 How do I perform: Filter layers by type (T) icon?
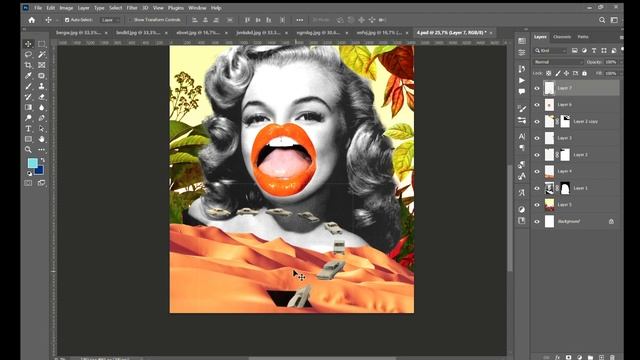pyautogui.click(x=594, y=51)
